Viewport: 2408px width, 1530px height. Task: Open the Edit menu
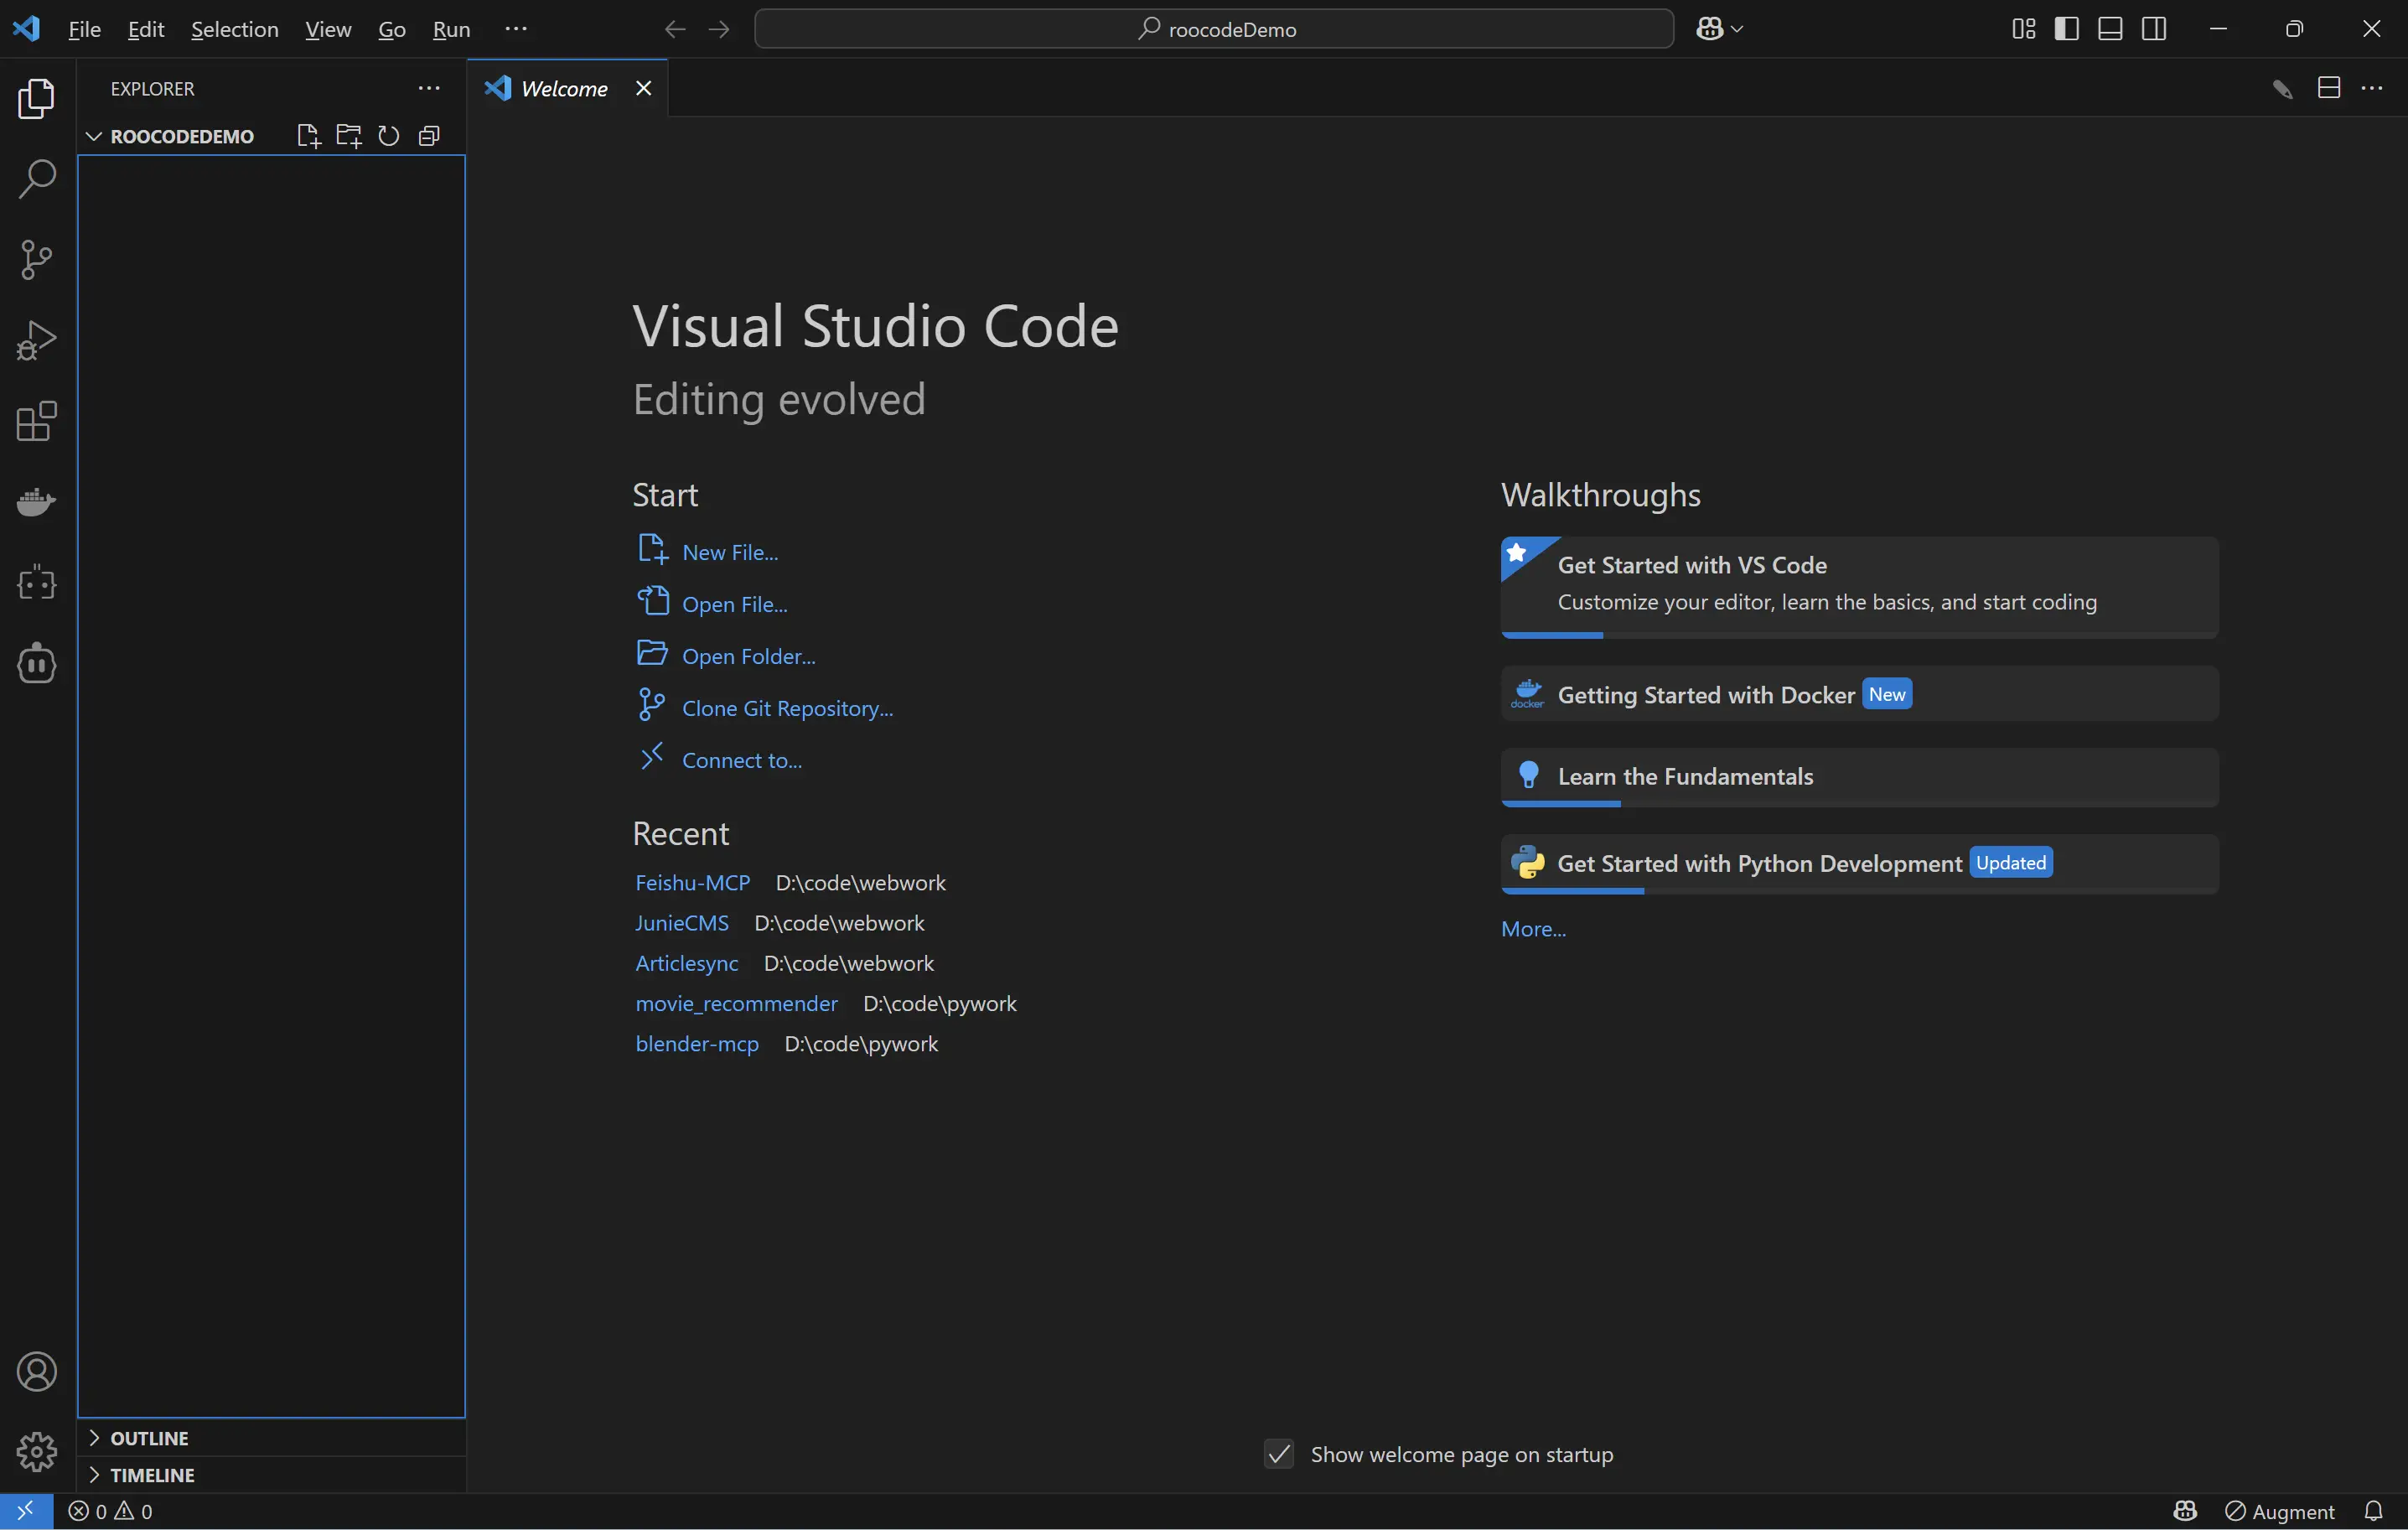(146, 29)
